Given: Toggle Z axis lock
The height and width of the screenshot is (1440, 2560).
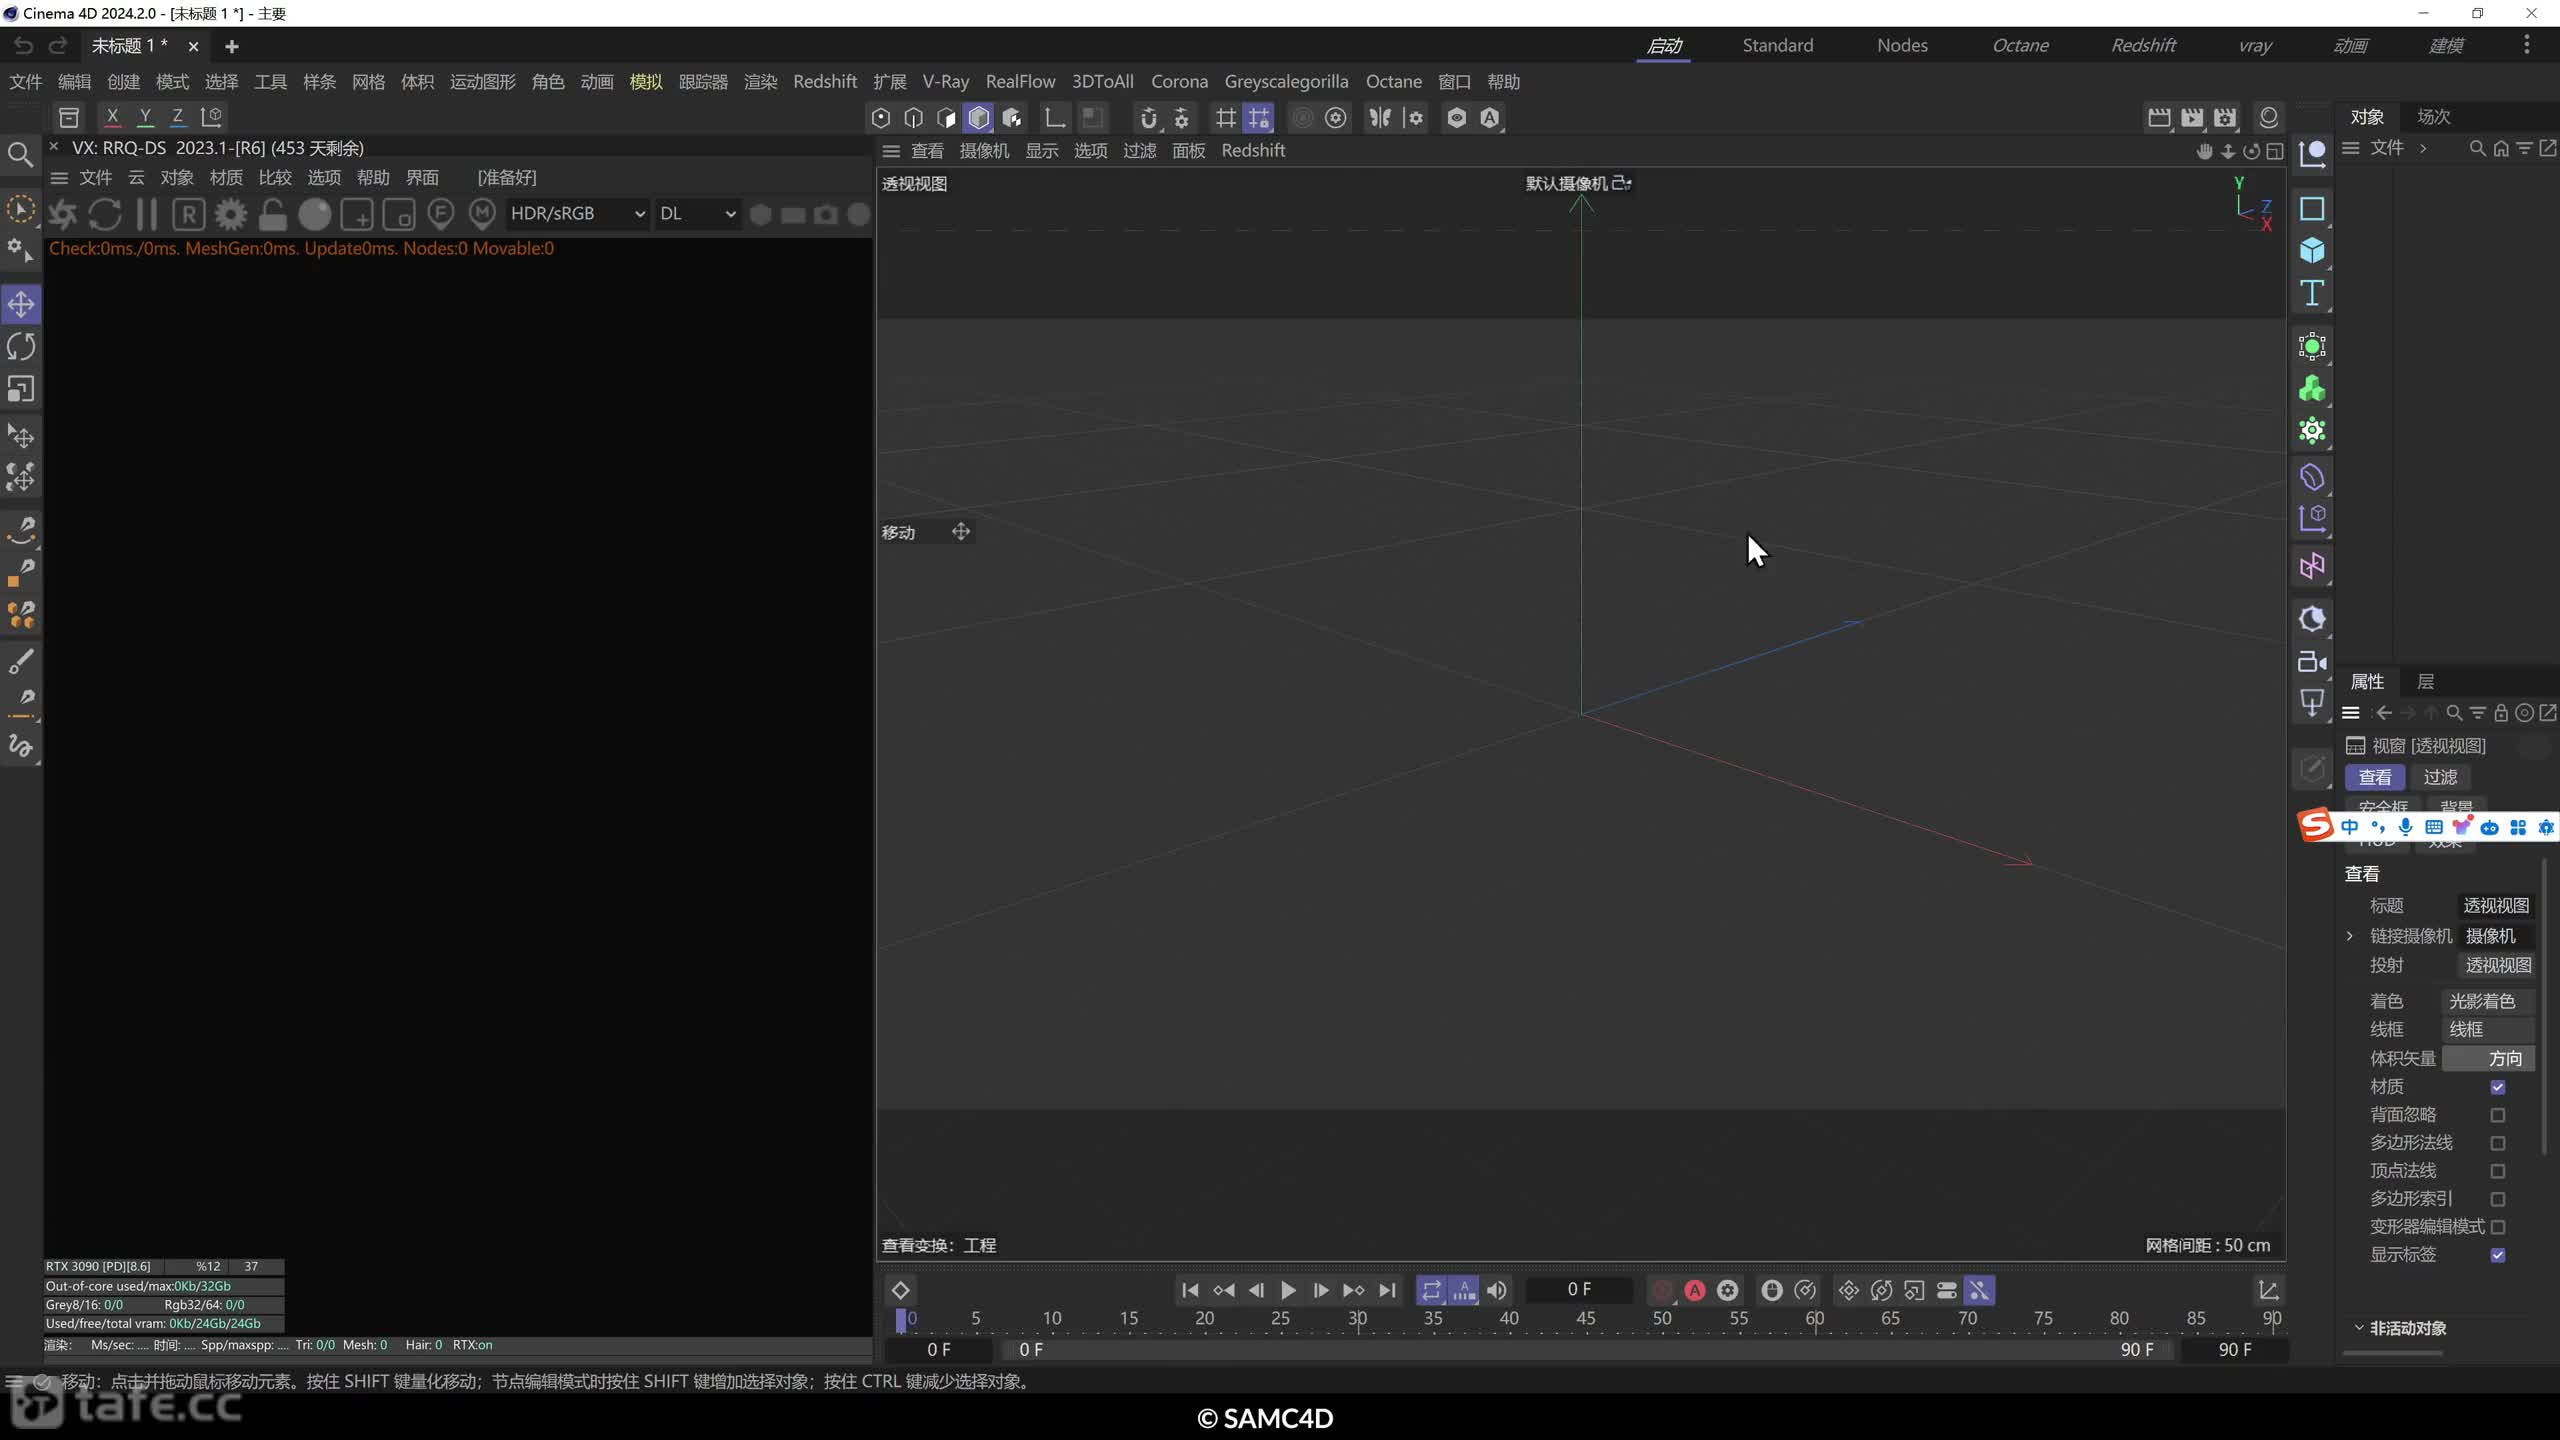Looking at the screenshot, I should pos(178,116).
